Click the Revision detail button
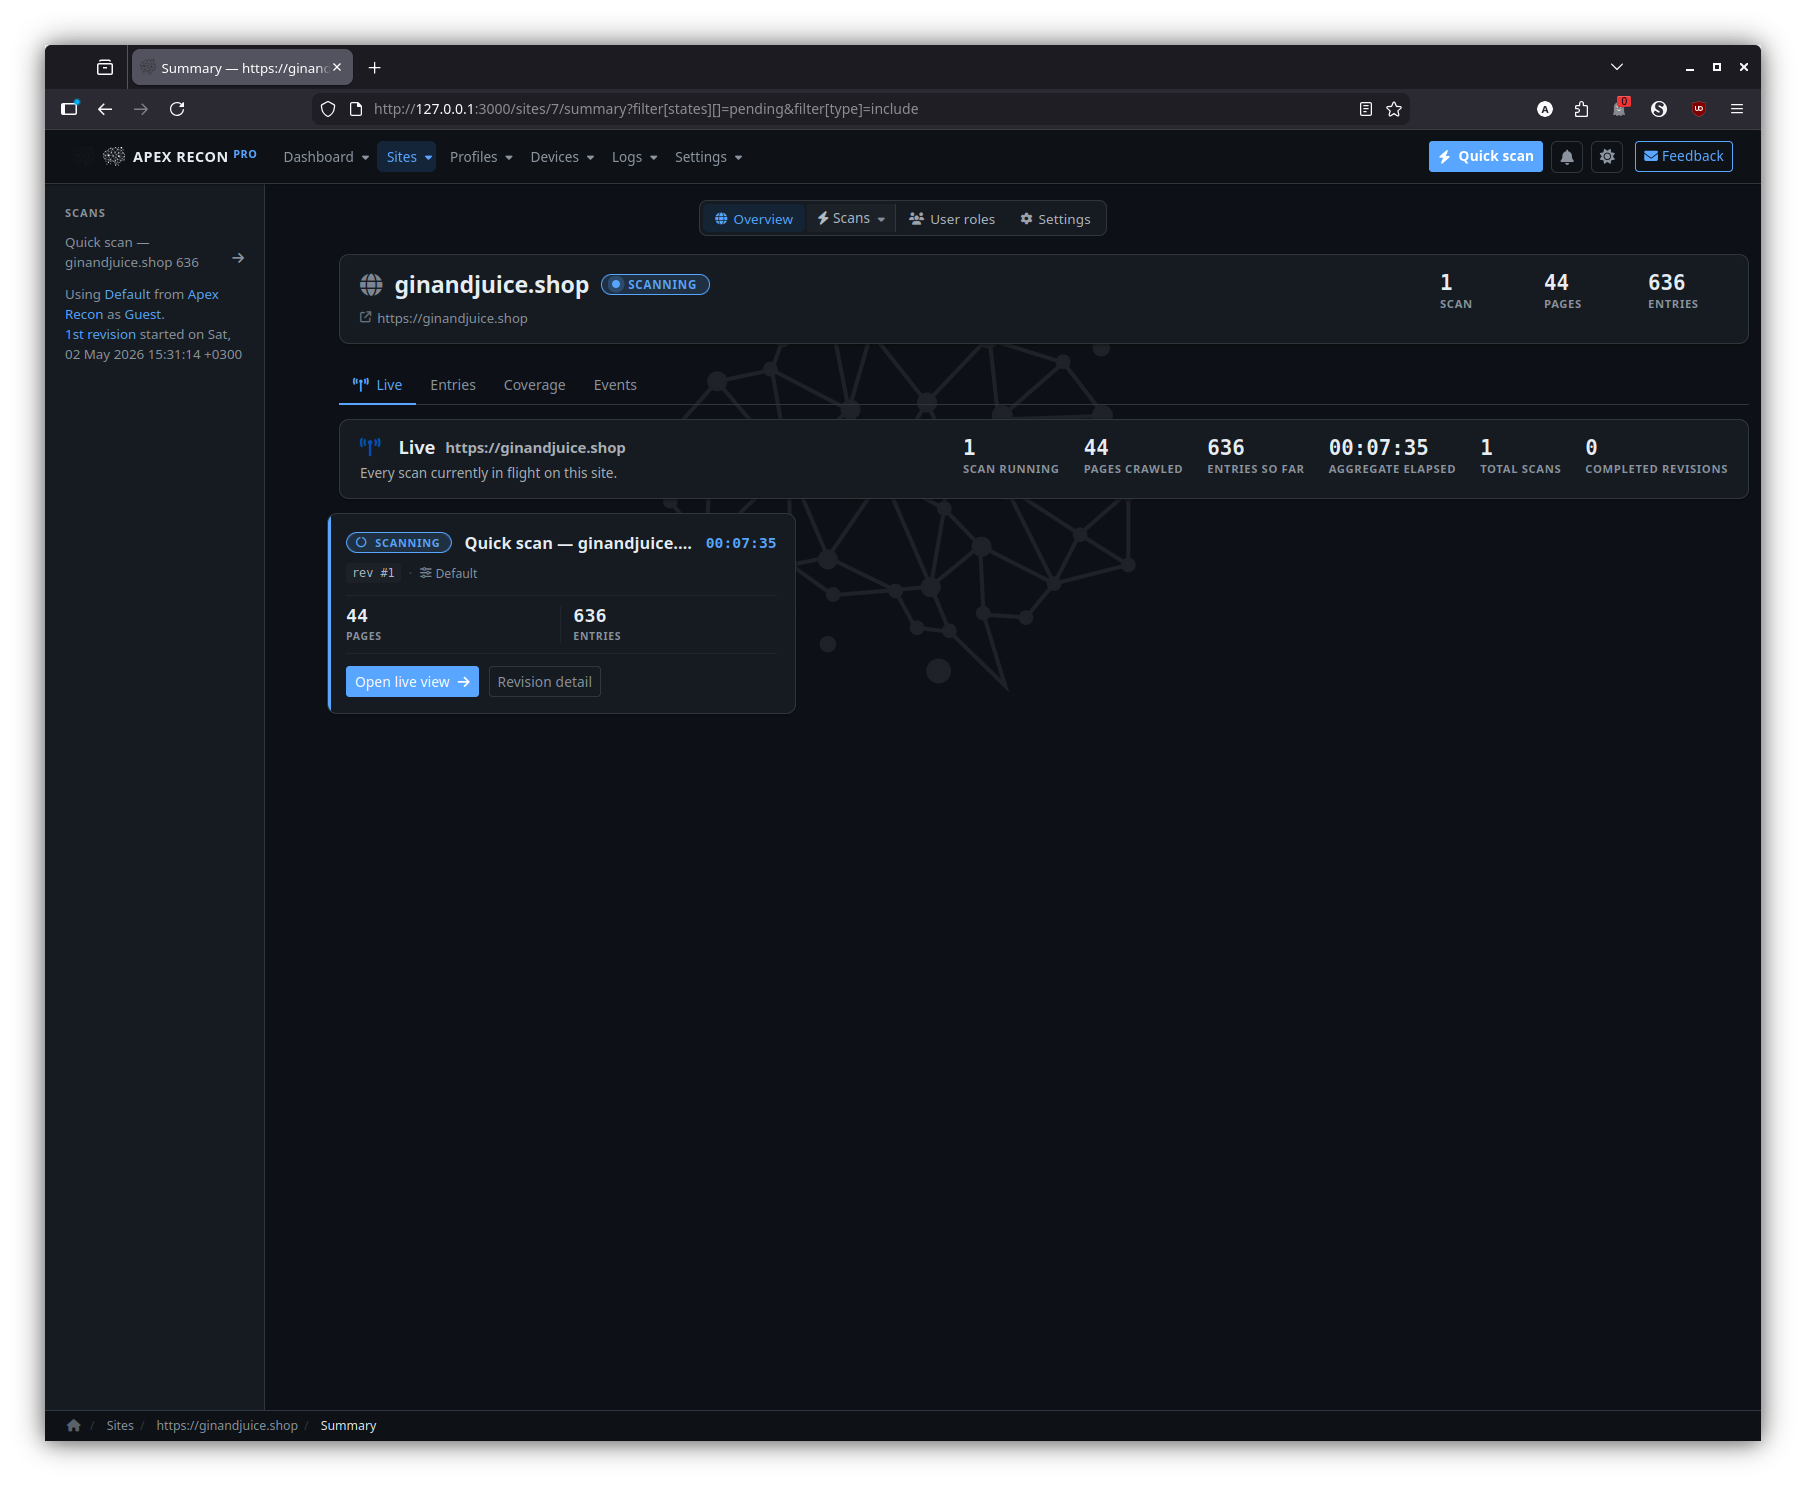Image resolution: width=1806 pixels, height=1486 pixels. tap(545, 682)
